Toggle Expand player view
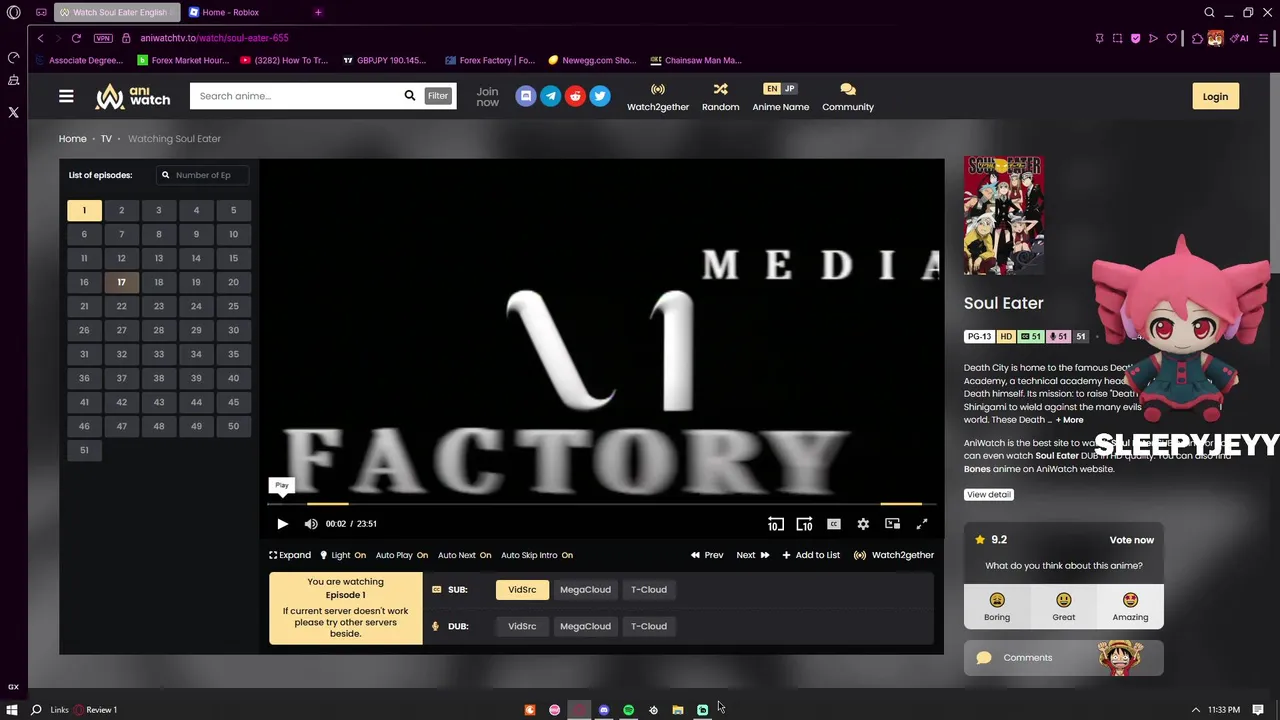 click(x=290, y=555)
